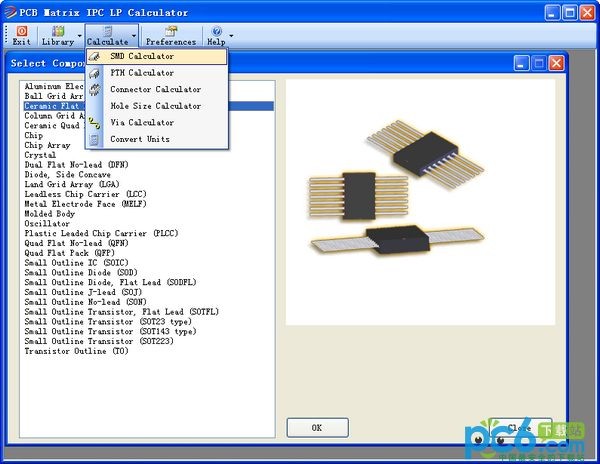Select 'Small Outline Transistor (SOT23 type)'
Viewport: 600px width, 464px height.
coord(108,322)
